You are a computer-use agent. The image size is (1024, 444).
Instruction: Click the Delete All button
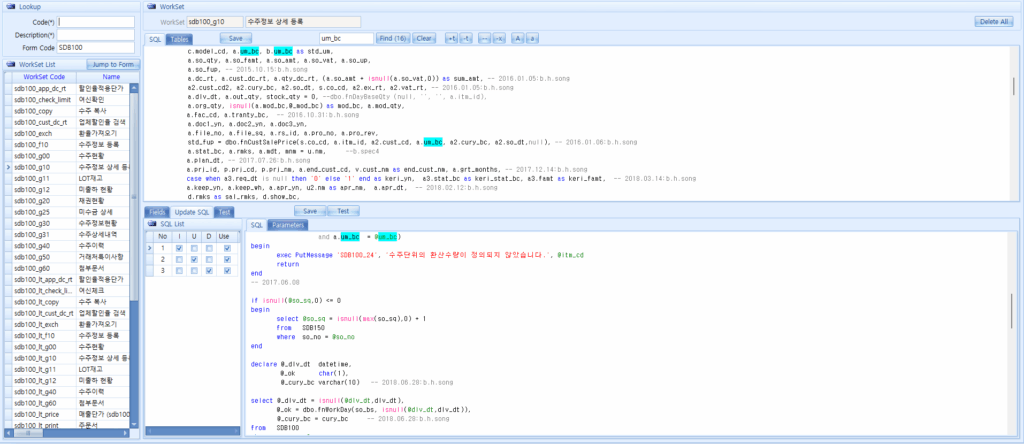[991, 21]
